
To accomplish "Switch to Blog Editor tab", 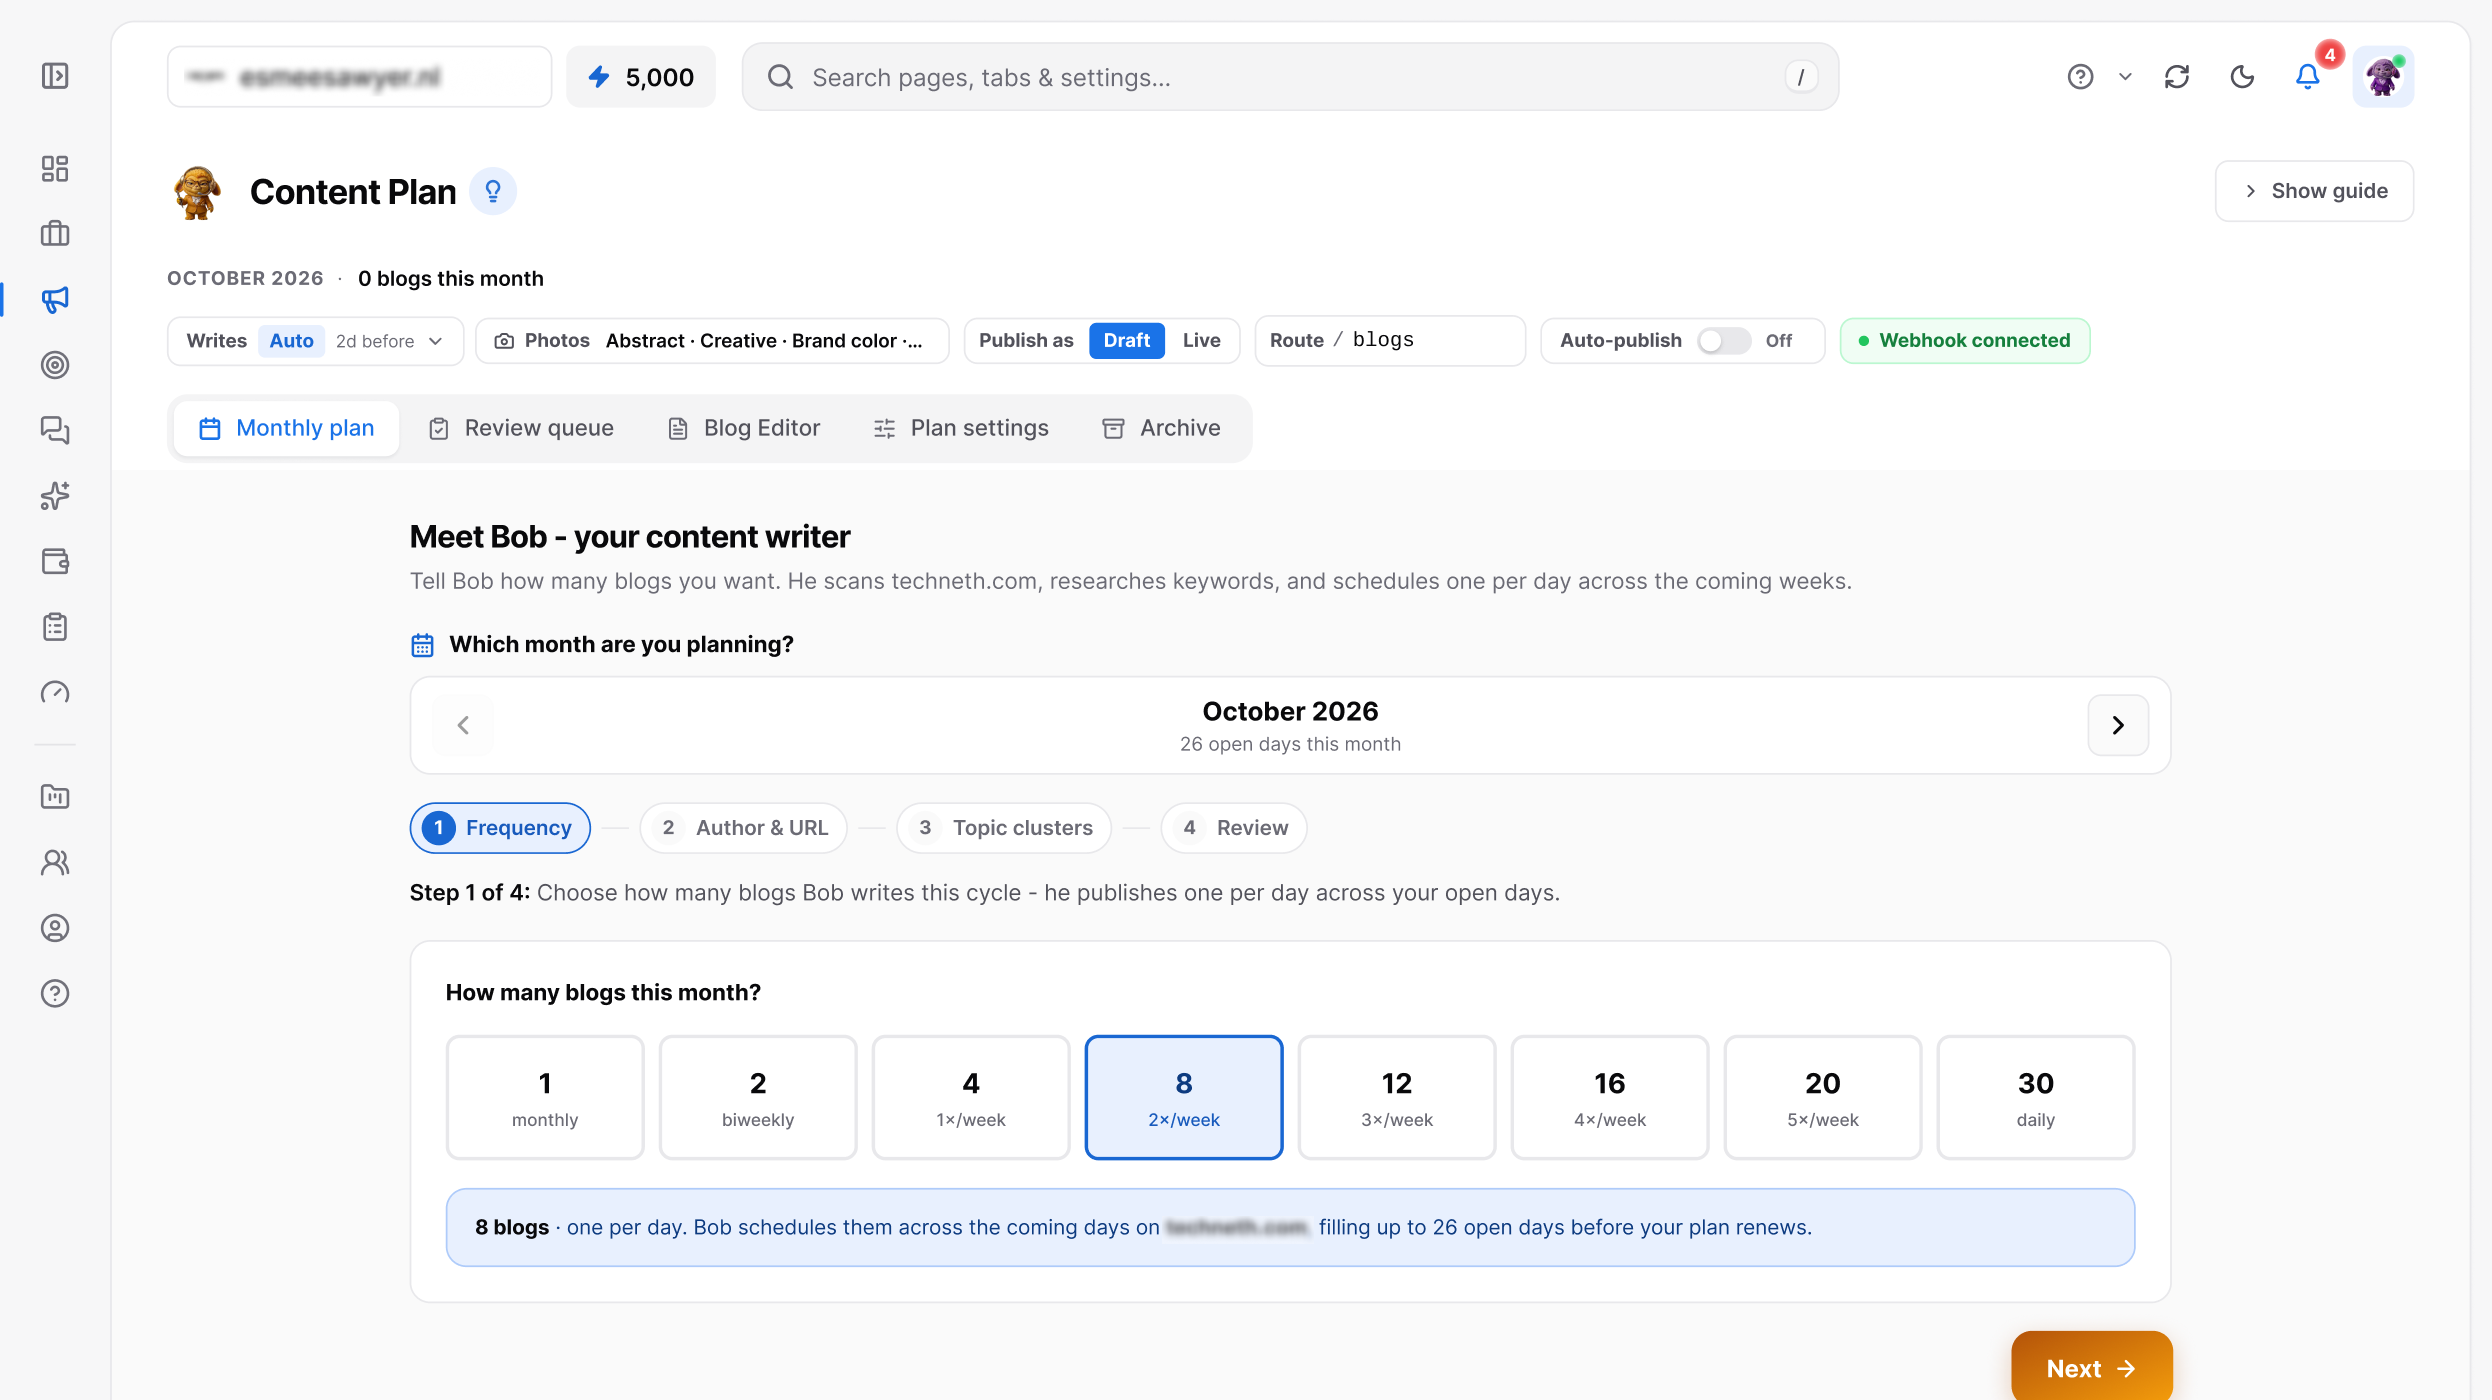I will pyautogui.click(x=744, y=428).
